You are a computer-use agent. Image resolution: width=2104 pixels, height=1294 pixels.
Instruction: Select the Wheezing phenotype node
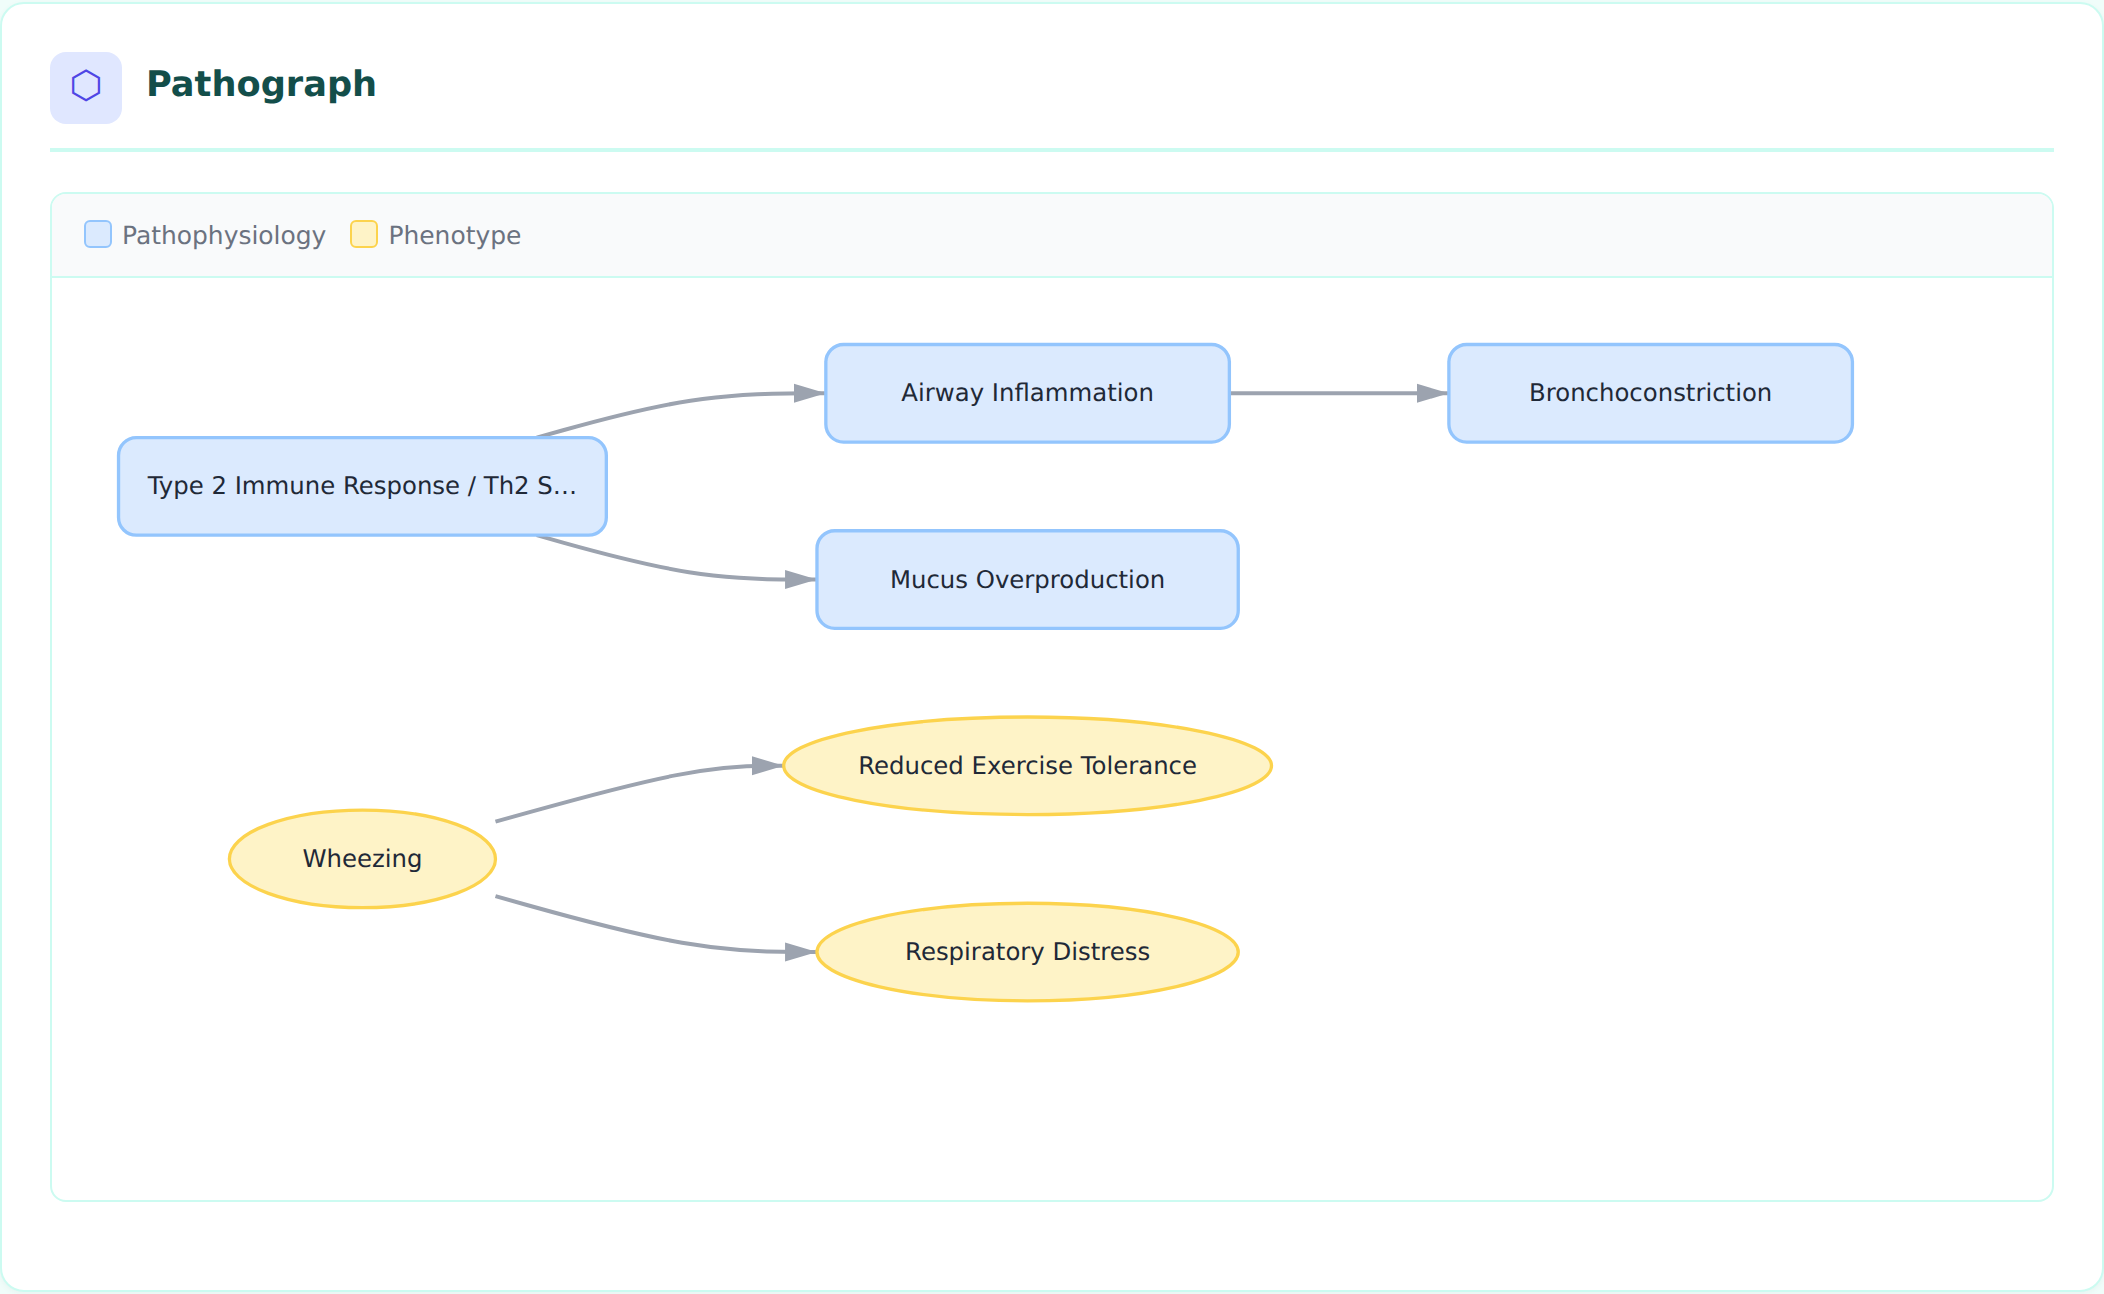click(362, 859)
